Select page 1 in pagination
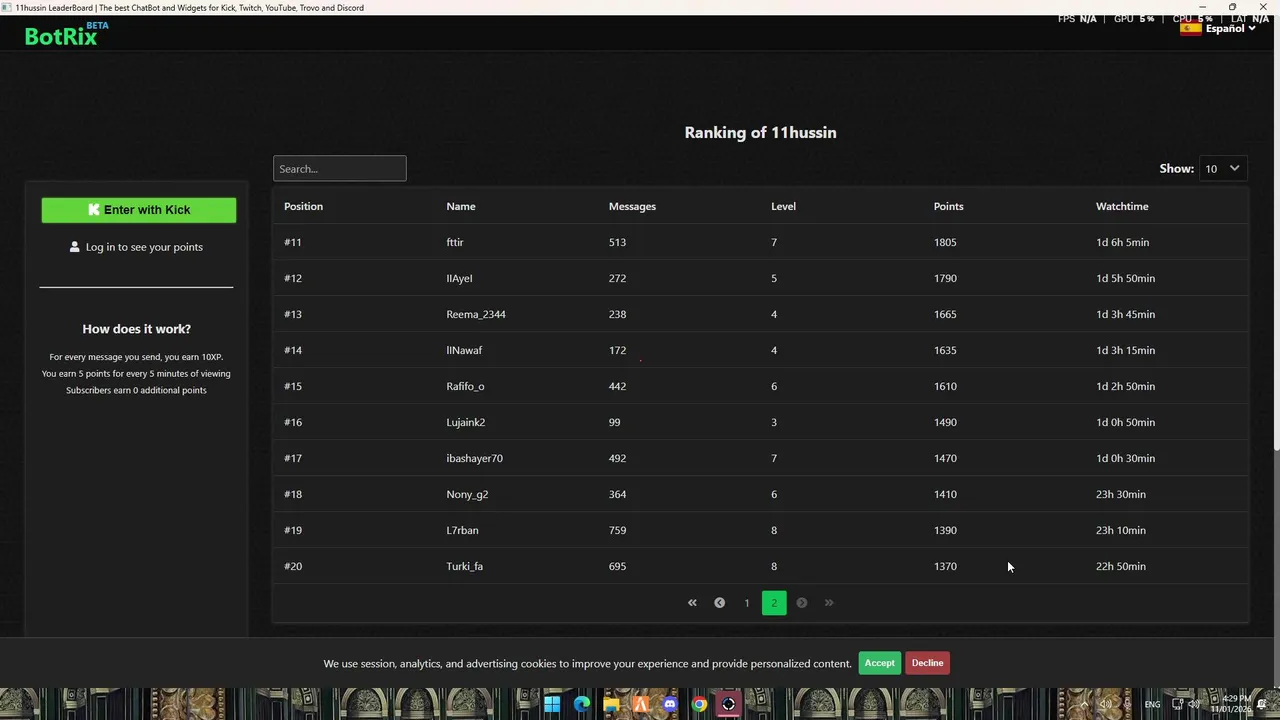Screen dimensions: 1280x720 (746, 603)
